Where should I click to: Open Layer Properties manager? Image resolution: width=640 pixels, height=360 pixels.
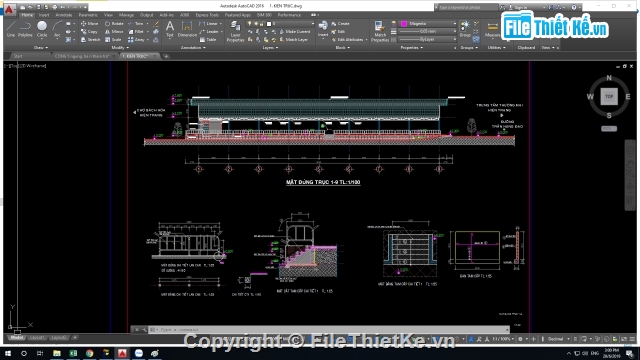pos(236,31)
